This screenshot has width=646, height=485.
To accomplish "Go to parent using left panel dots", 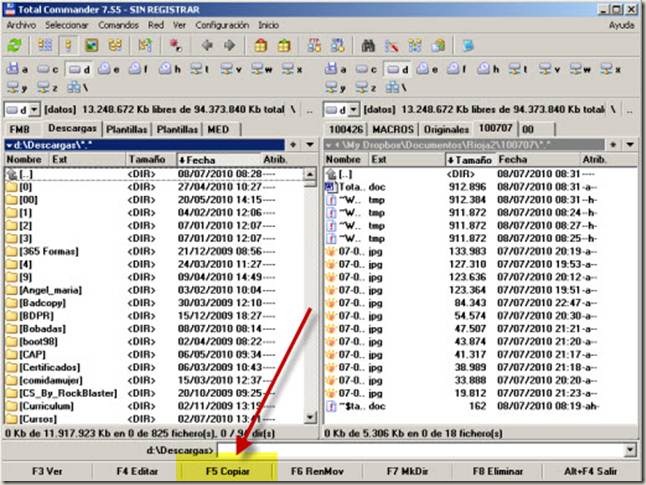I will (309, 110).
